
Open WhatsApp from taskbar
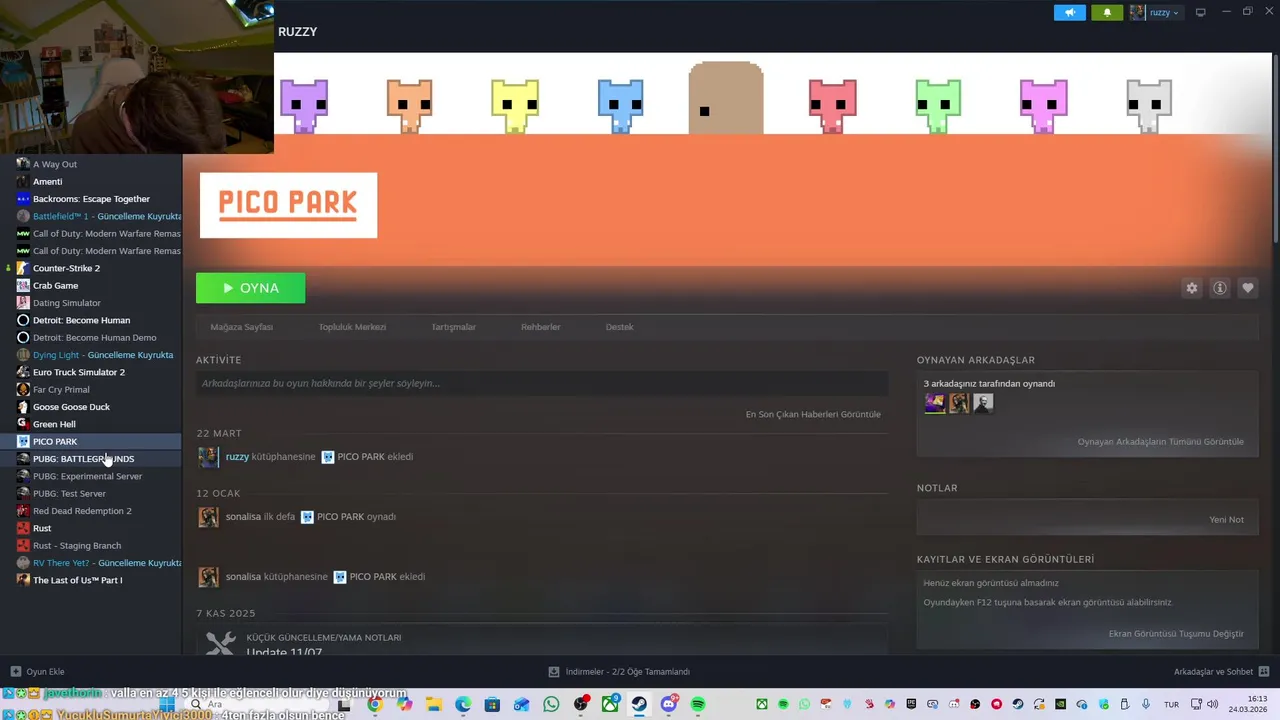551,704
